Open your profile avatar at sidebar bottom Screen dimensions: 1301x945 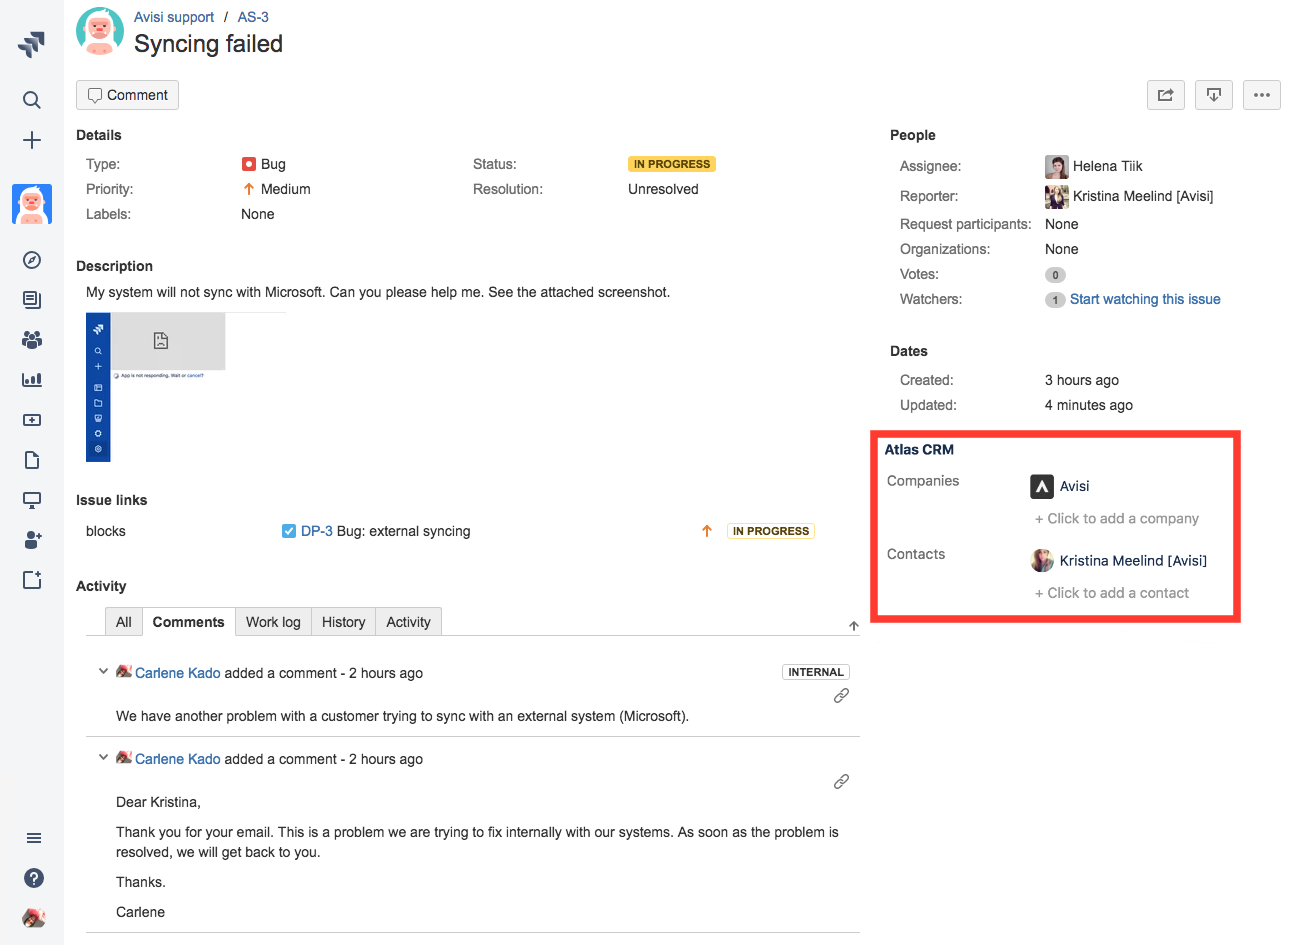click(x=34, y=917)
